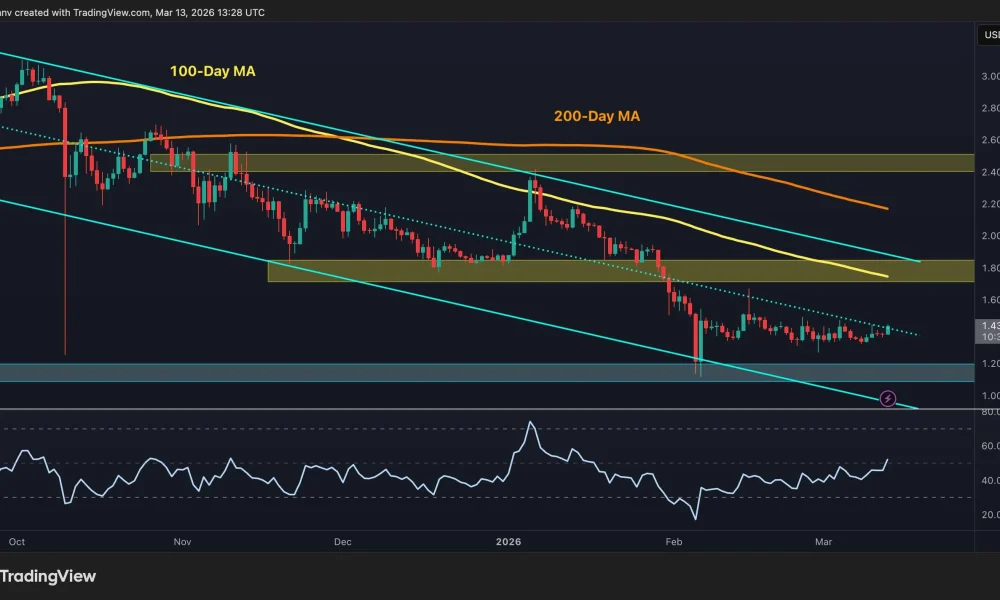Click the yellow 100-Day MA label

click(x=212, y=71)
